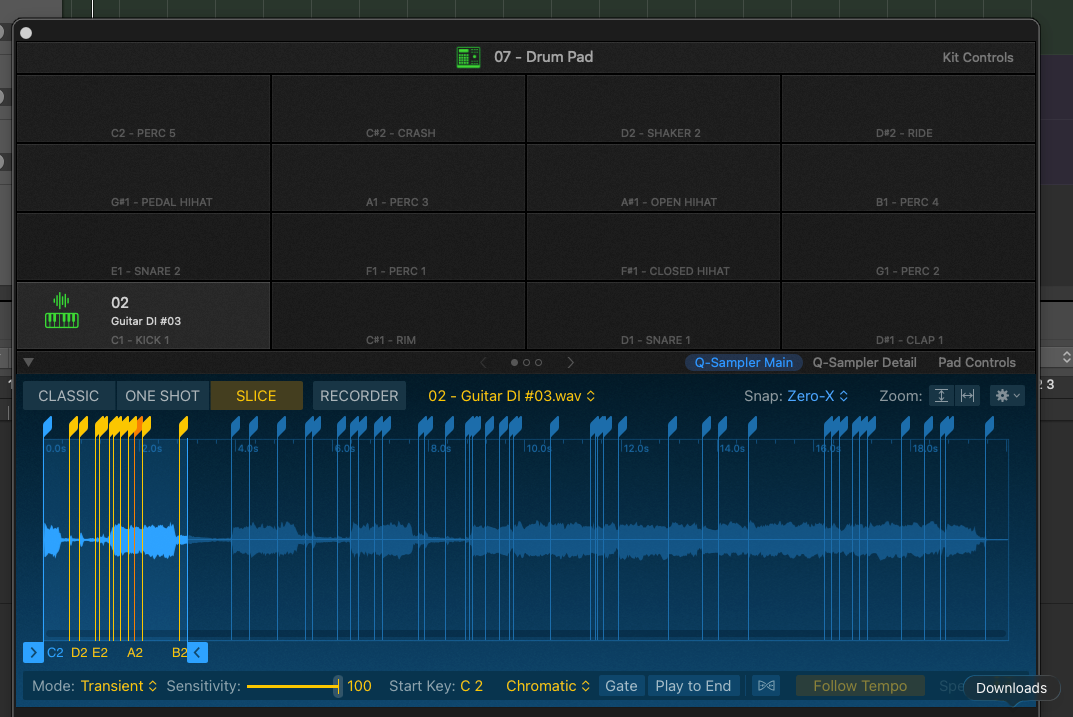Open the Mode Transient dropdown
Image resolution: width=1073 pixels, height=717 pixels.
pyautogui.click(x=118, y=686)
